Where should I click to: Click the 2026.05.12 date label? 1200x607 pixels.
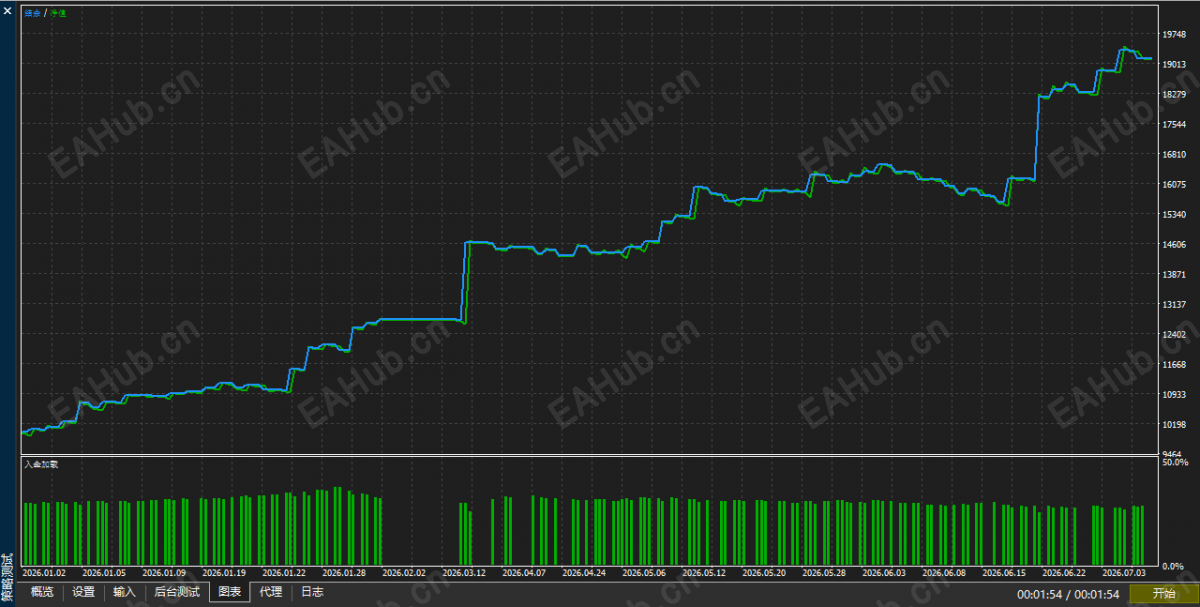[x=704, y=573]
